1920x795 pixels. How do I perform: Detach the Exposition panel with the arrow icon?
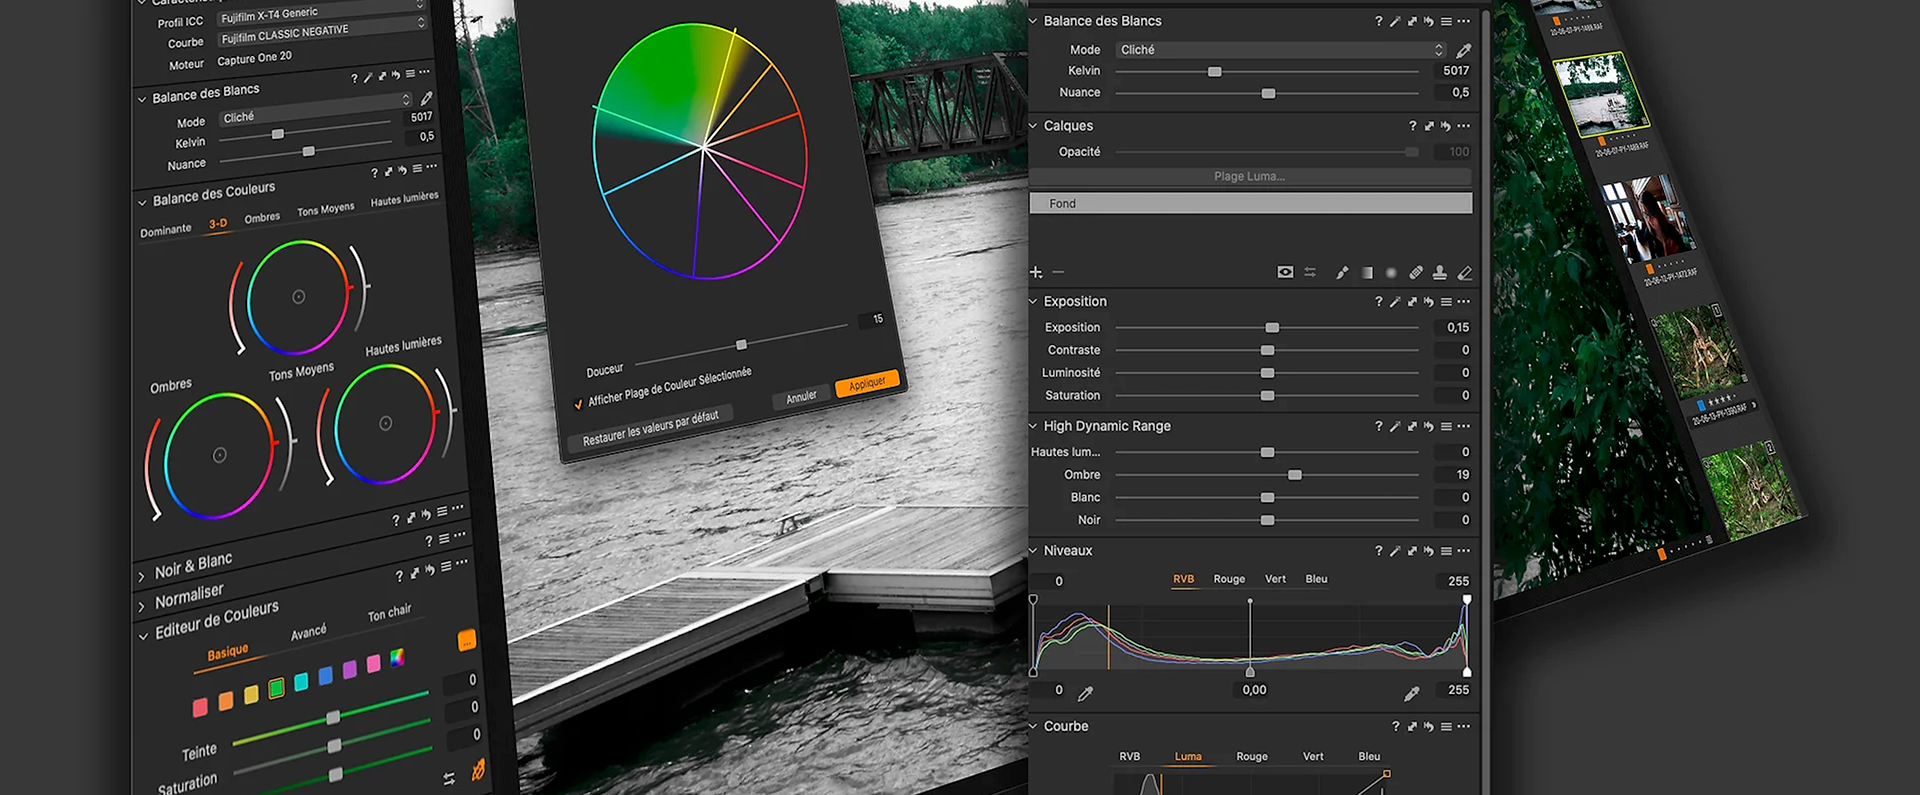(1412, 302)
